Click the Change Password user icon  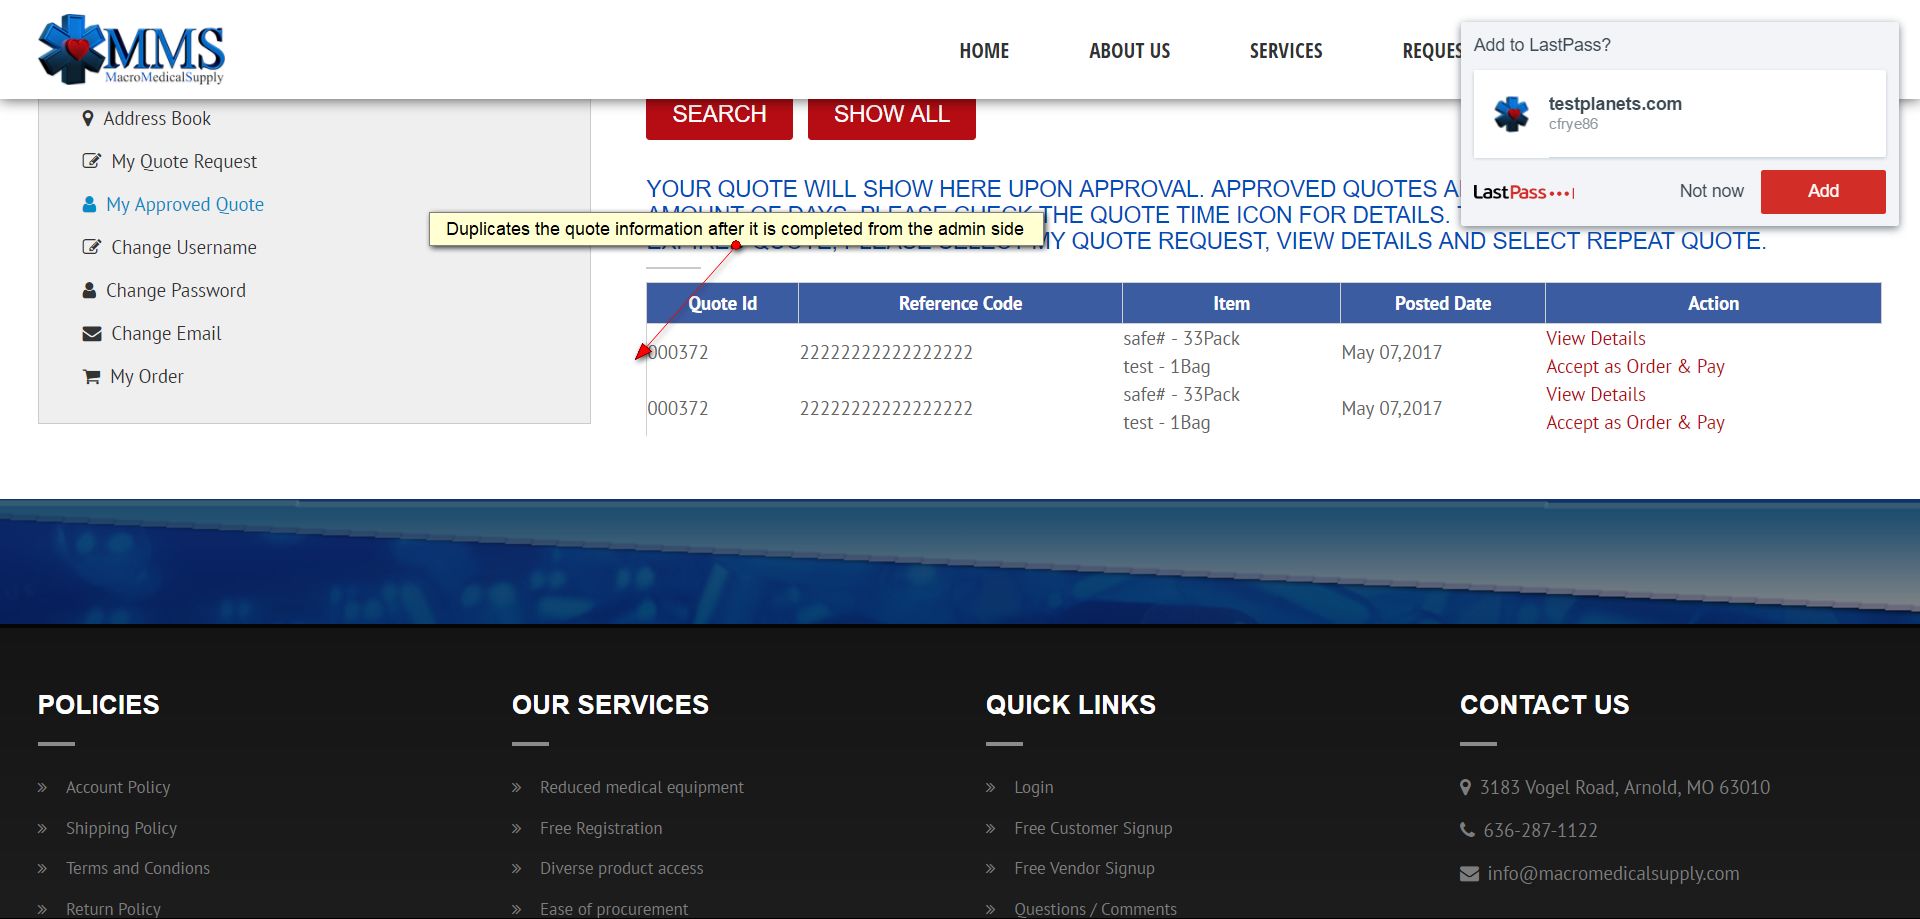[x=89, y=290]
